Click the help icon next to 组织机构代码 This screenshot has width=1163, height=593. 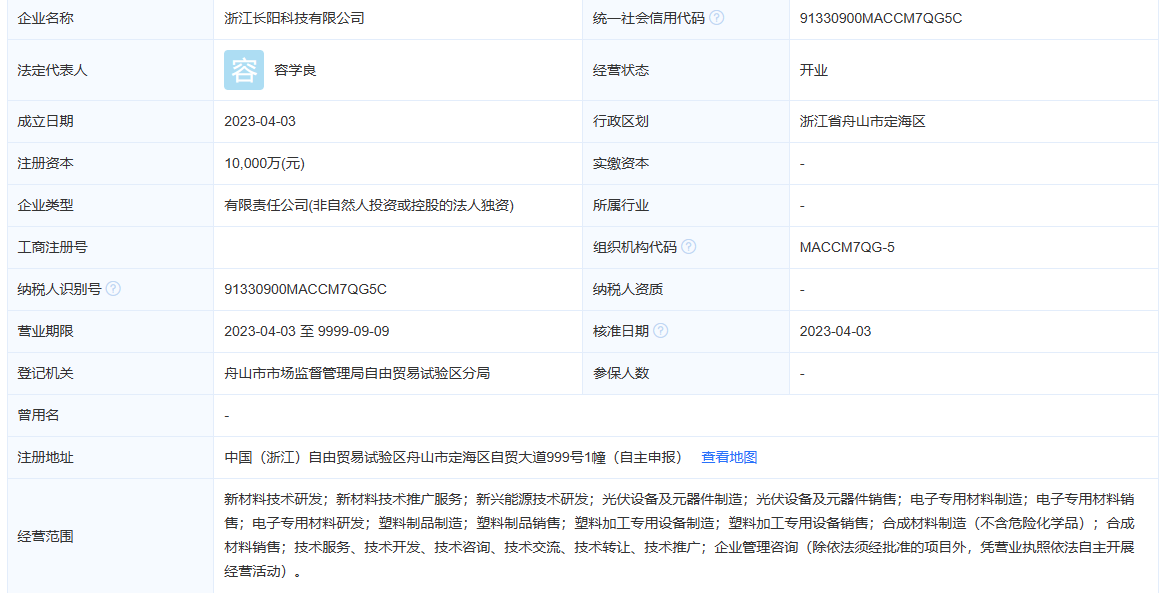(x=688, y=245)
